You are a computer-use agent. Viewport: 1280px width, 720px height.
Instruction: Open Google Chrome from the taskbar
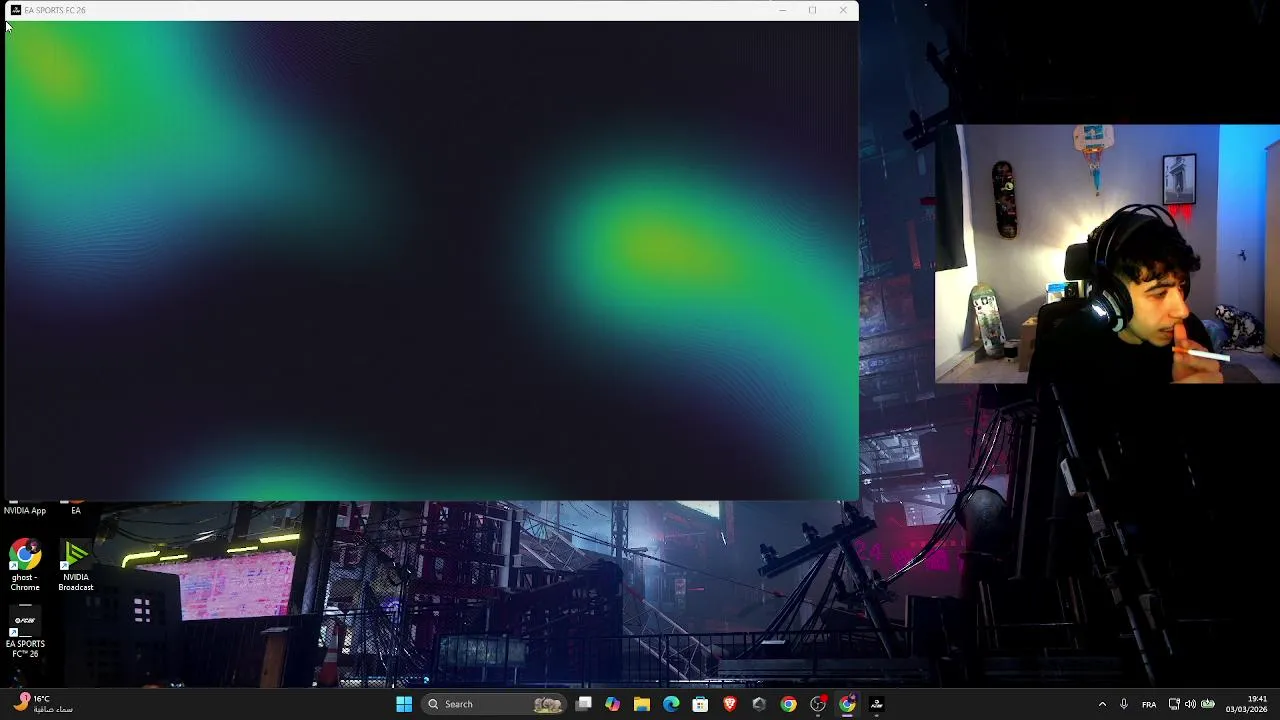[789, 704]
